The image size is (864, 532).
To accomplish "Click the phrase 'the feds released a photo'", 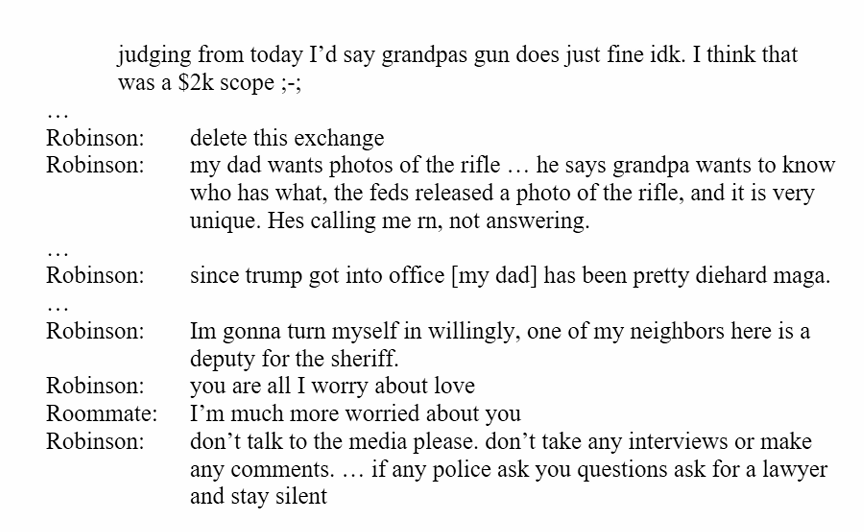I will click(x=438, y=193).
